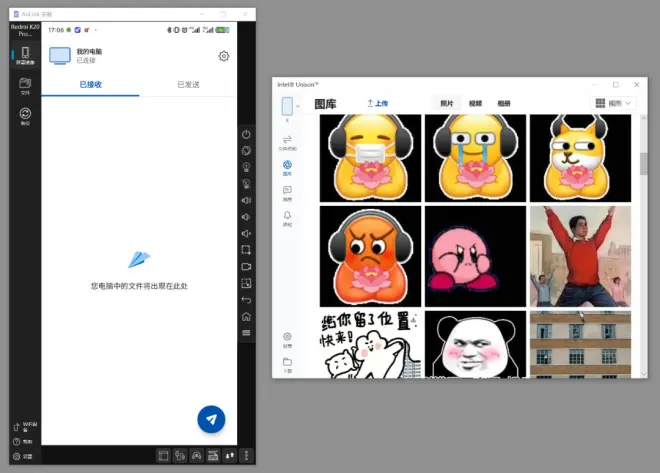Viewport: 660px width, 473px height.
Task: Click the Android home icon
Action: point(246,316)
